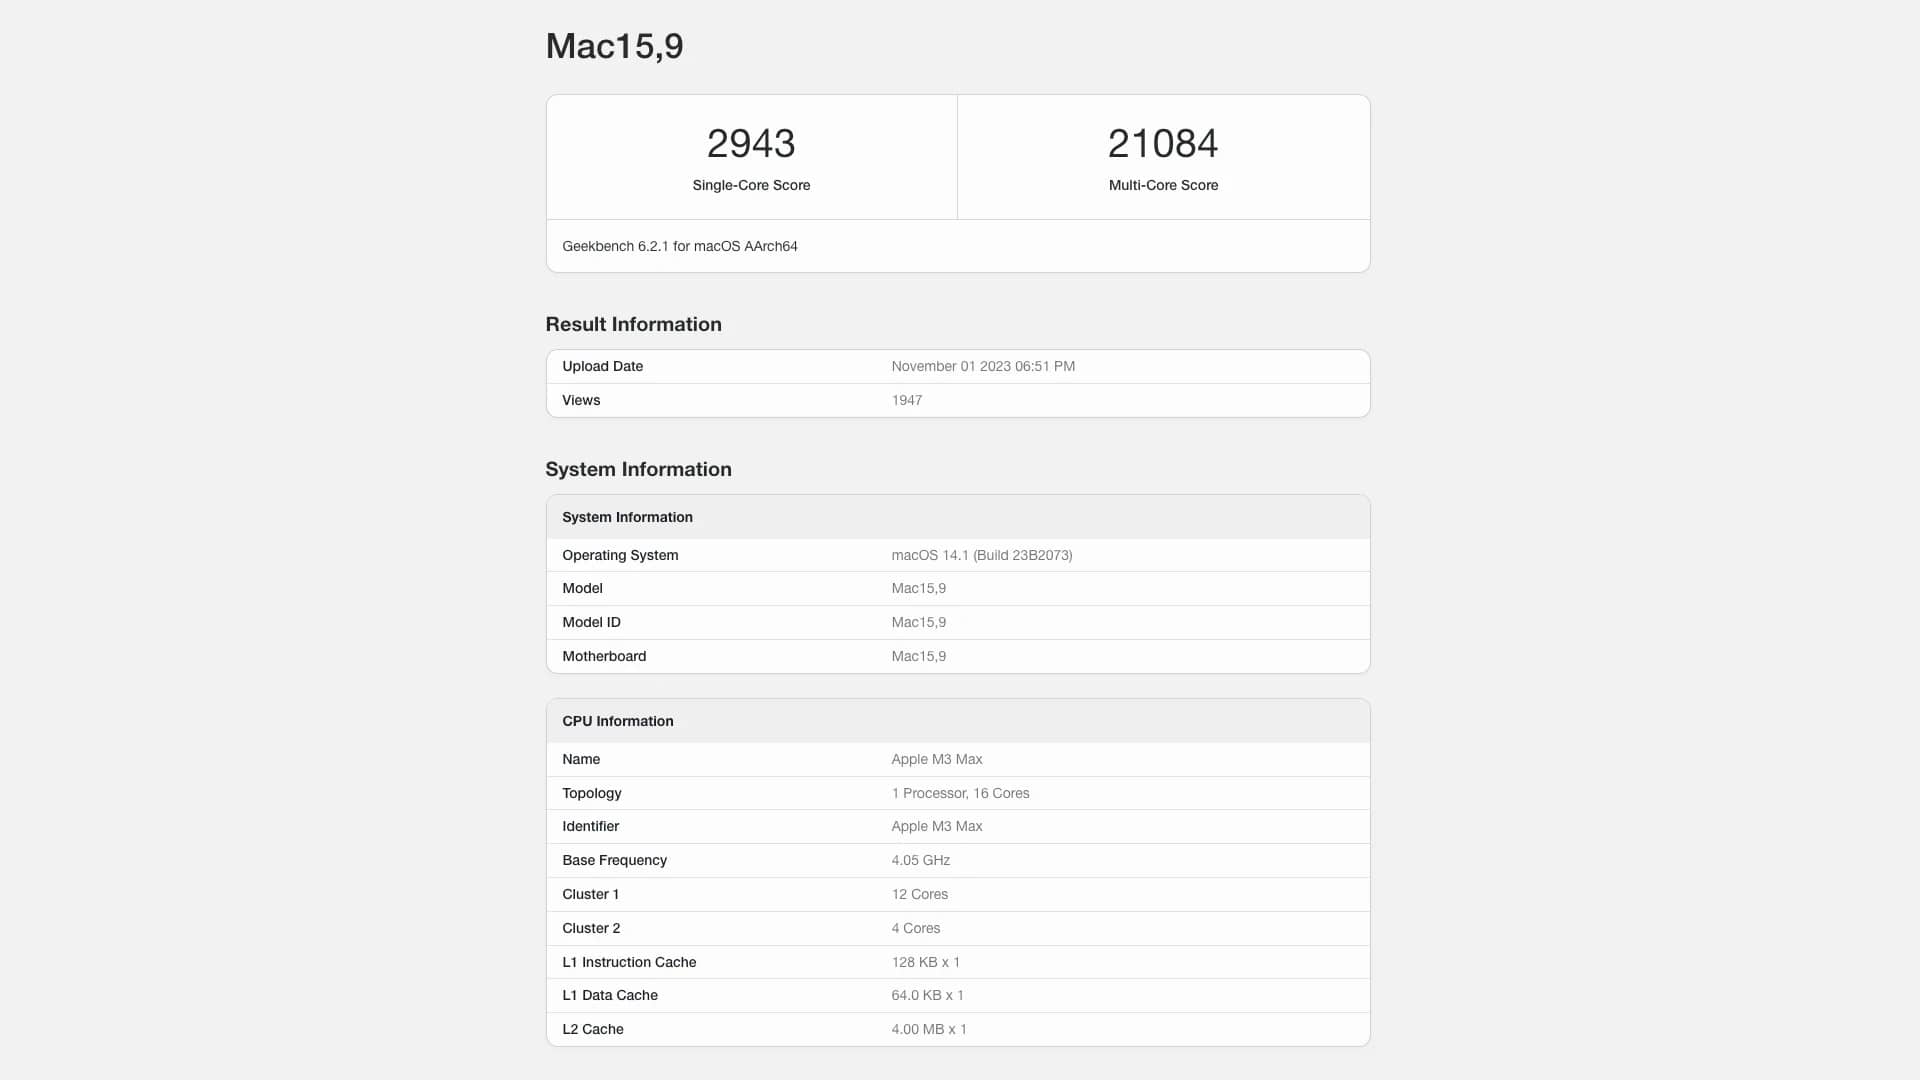Click the multi-core score 21084
The height and width of the screenshot is (1080, 1920).
(1163, 143)
